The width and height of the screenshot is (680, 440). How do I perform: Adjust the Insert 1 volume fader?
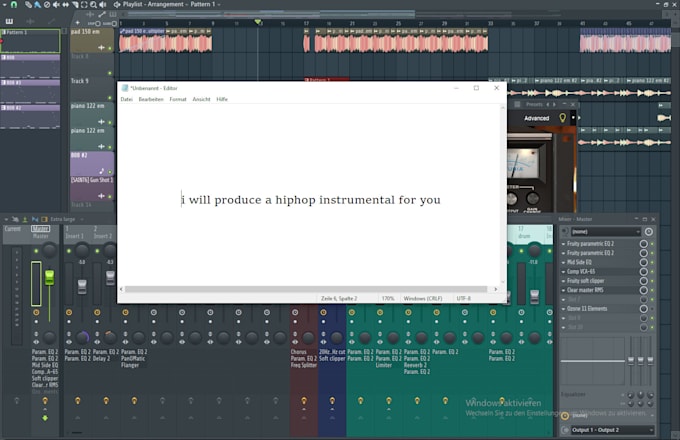click(x=82, y=286)
